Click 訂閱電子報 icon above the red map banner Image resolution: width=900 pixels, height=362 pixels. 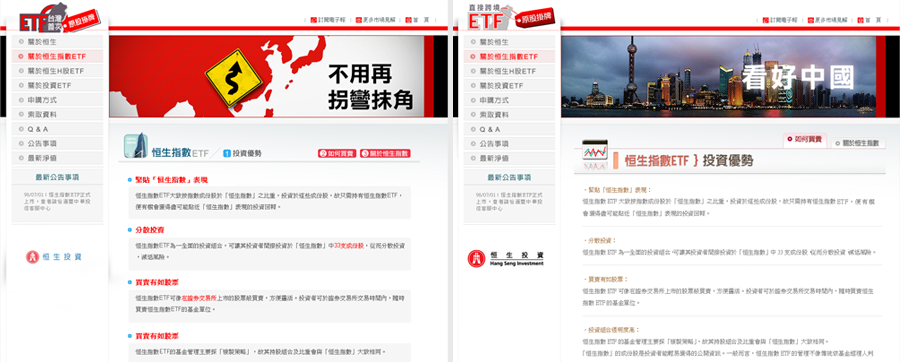(x=313, y=20)
